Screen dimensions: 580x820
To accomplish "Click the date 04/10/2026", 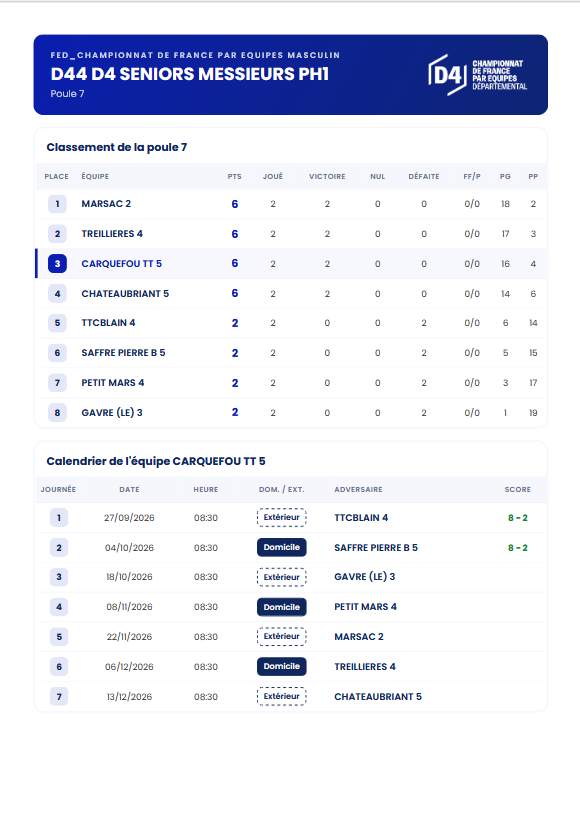I will [129, 548].
